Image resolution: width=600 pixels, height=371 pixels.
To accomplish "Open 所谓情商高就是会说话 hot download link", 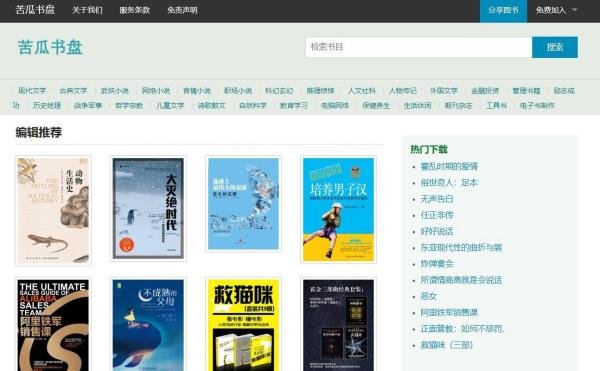I will (461, 280).
